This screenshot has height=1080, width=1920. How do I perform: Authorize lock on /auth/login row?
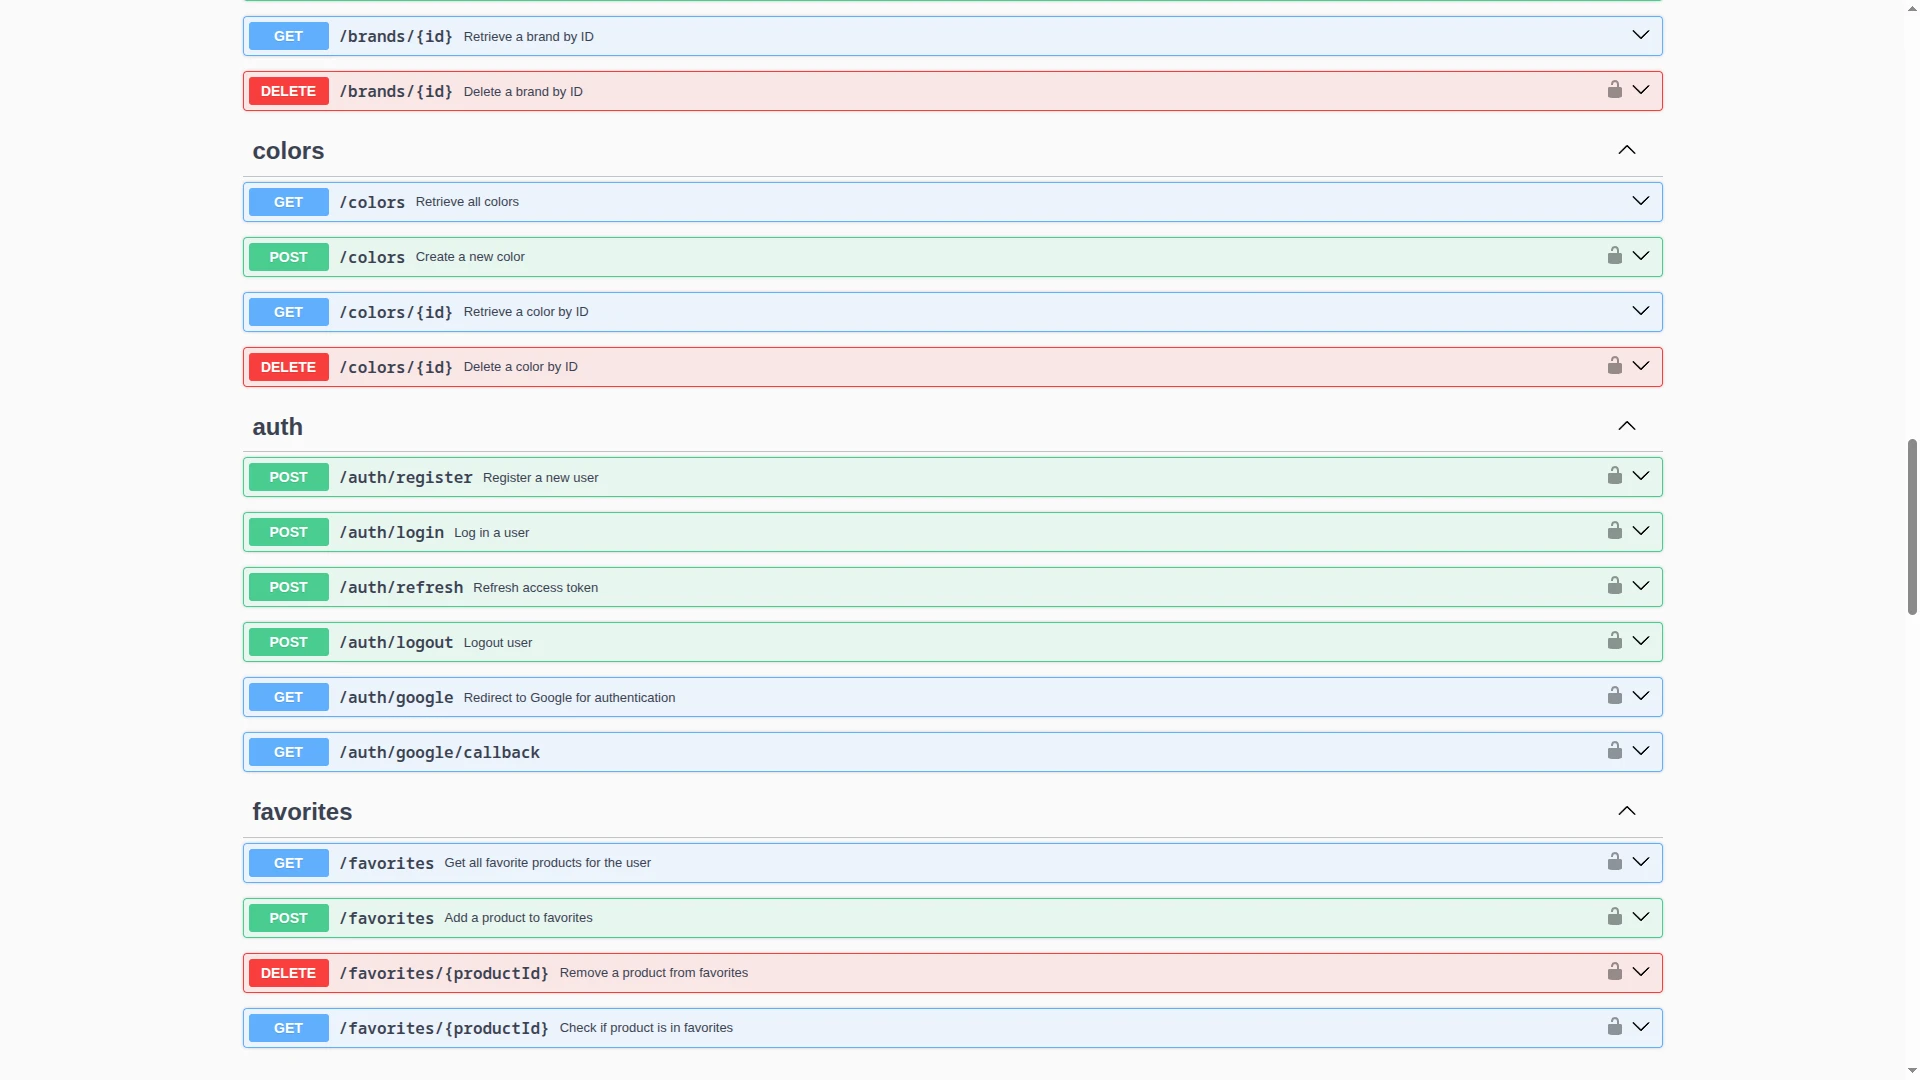point(1614,531)
